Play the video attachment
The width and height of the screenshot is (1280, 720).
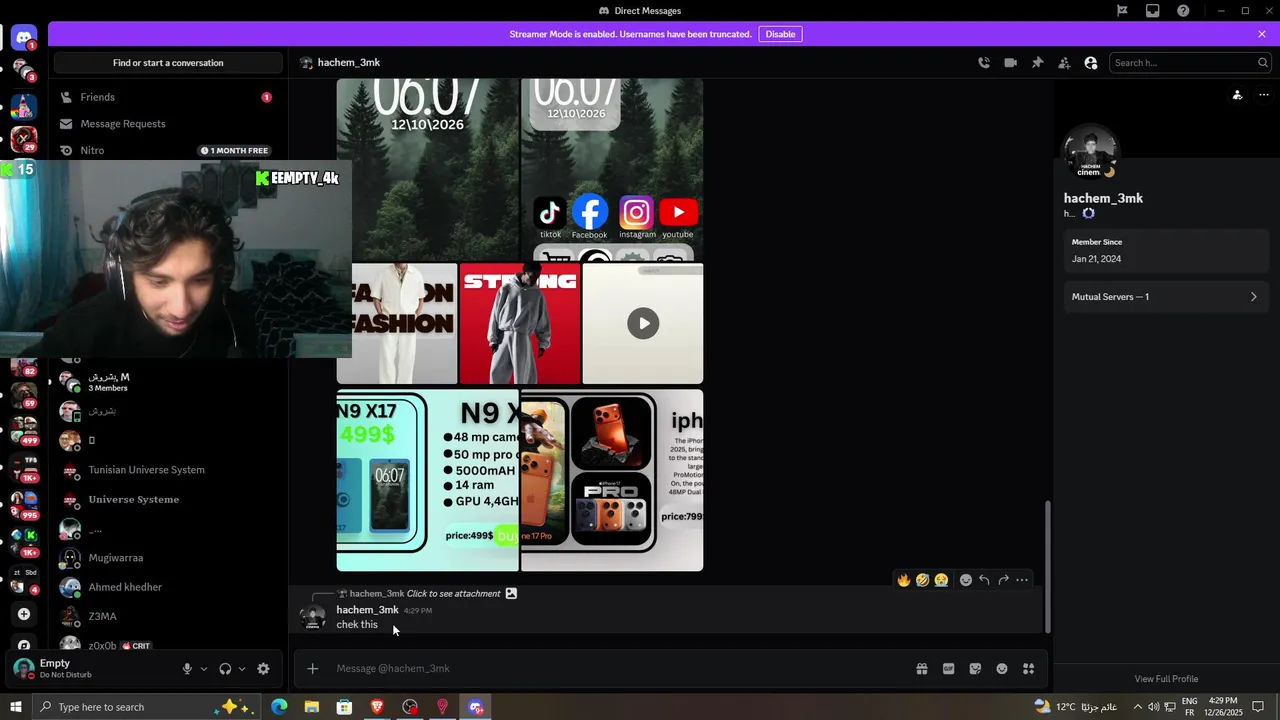click(x=643, y=323)
